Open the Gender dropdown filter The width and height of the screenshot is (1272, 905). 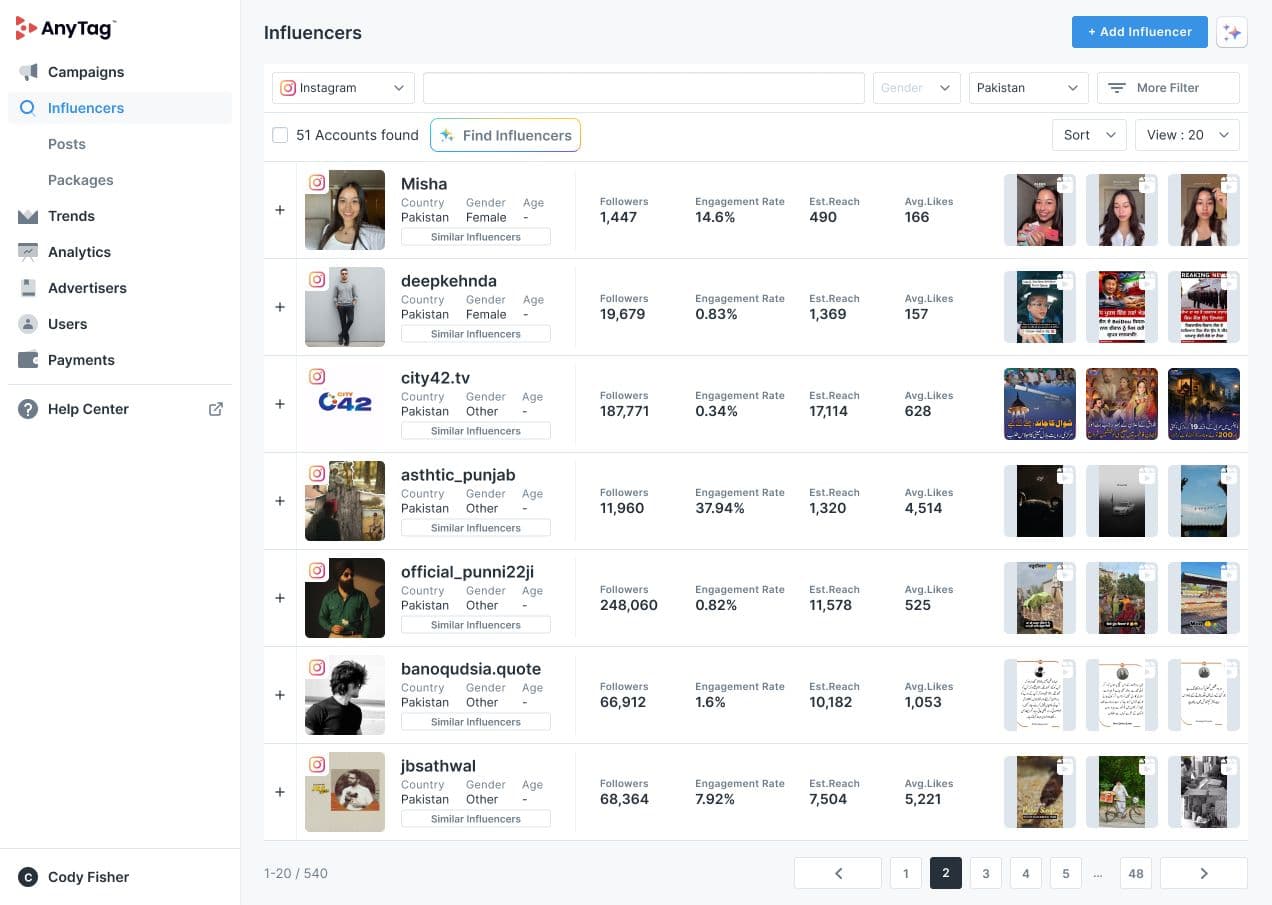915,87
